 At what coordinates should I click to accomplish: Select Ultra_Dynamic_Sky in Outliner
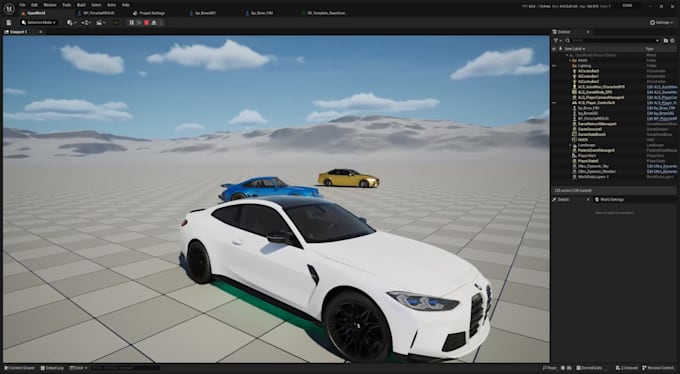593,166
